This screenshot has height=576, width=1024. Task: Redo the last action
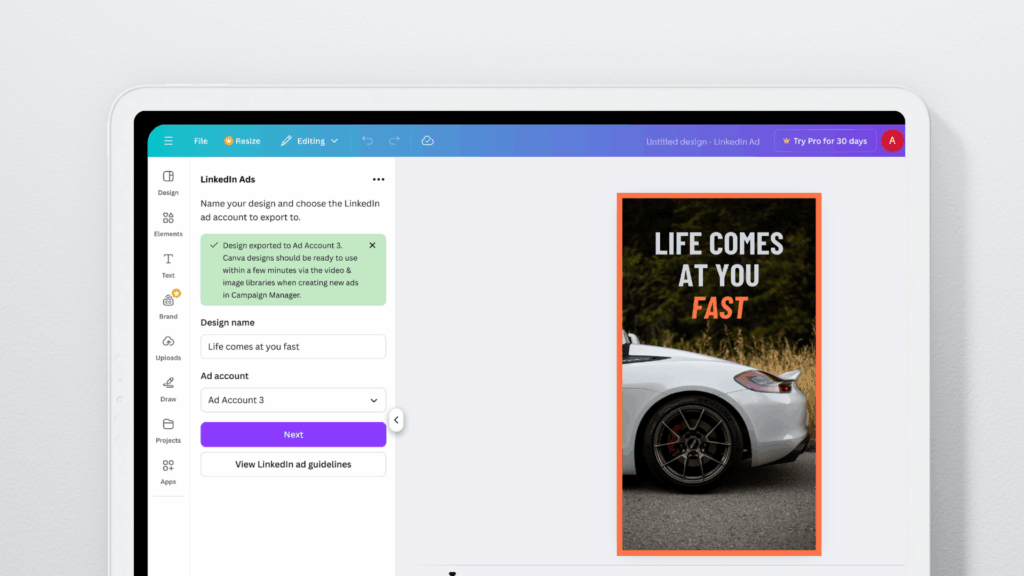394,141
